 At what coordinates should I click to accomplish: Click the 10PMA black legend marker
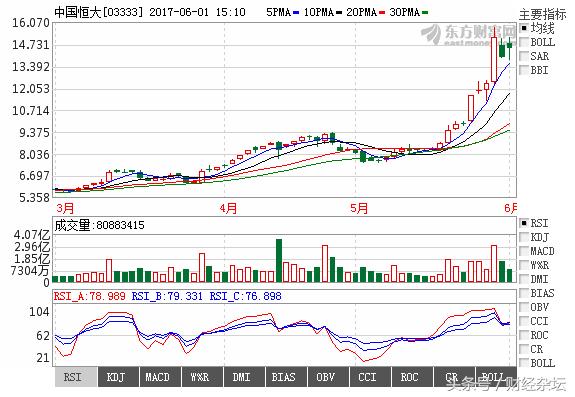click(x=339, y=13)
